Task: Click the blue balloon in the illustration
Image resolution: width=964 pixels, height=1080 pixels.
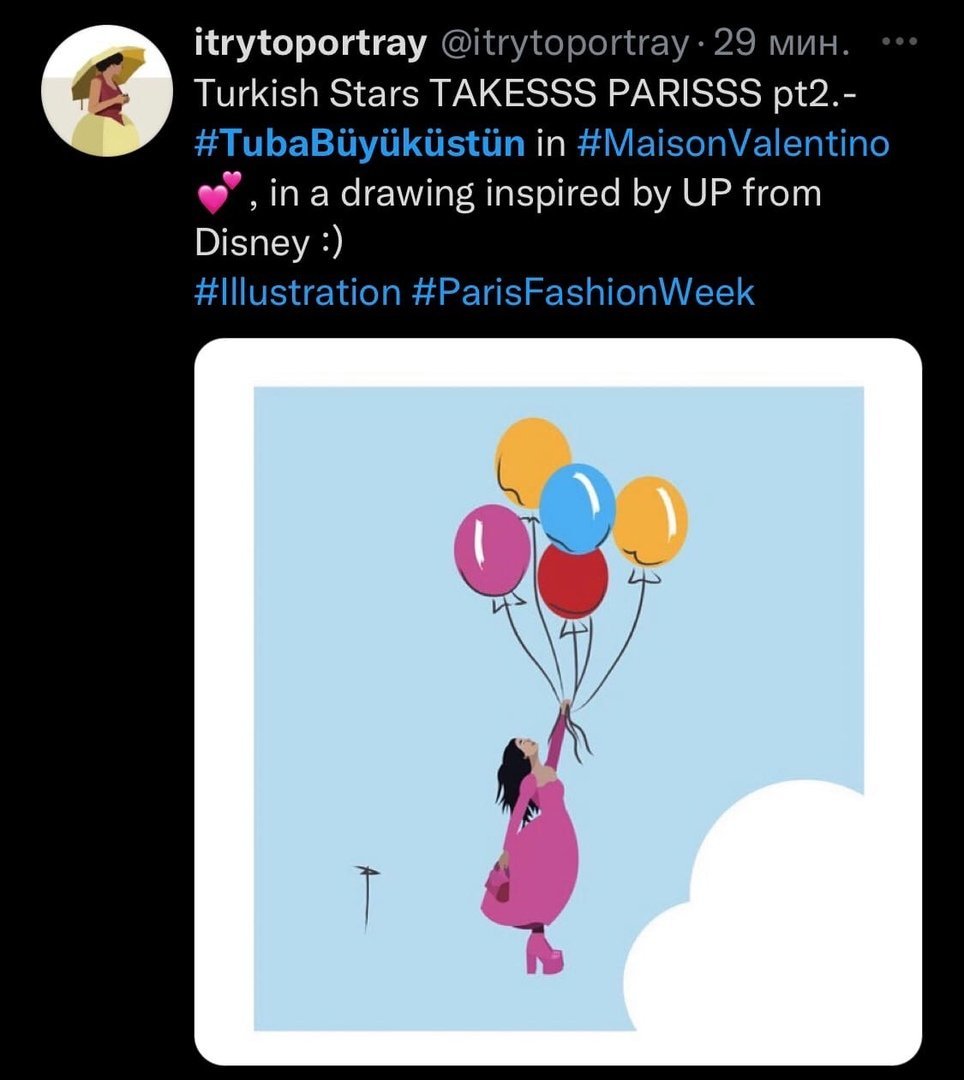Action: pos(577,506)
